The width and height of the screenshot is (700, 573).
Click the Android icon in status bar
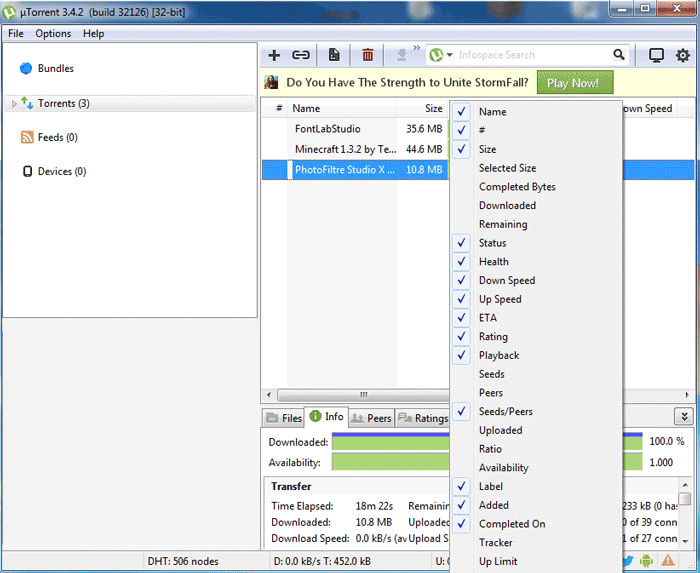[x=646, y=561]
